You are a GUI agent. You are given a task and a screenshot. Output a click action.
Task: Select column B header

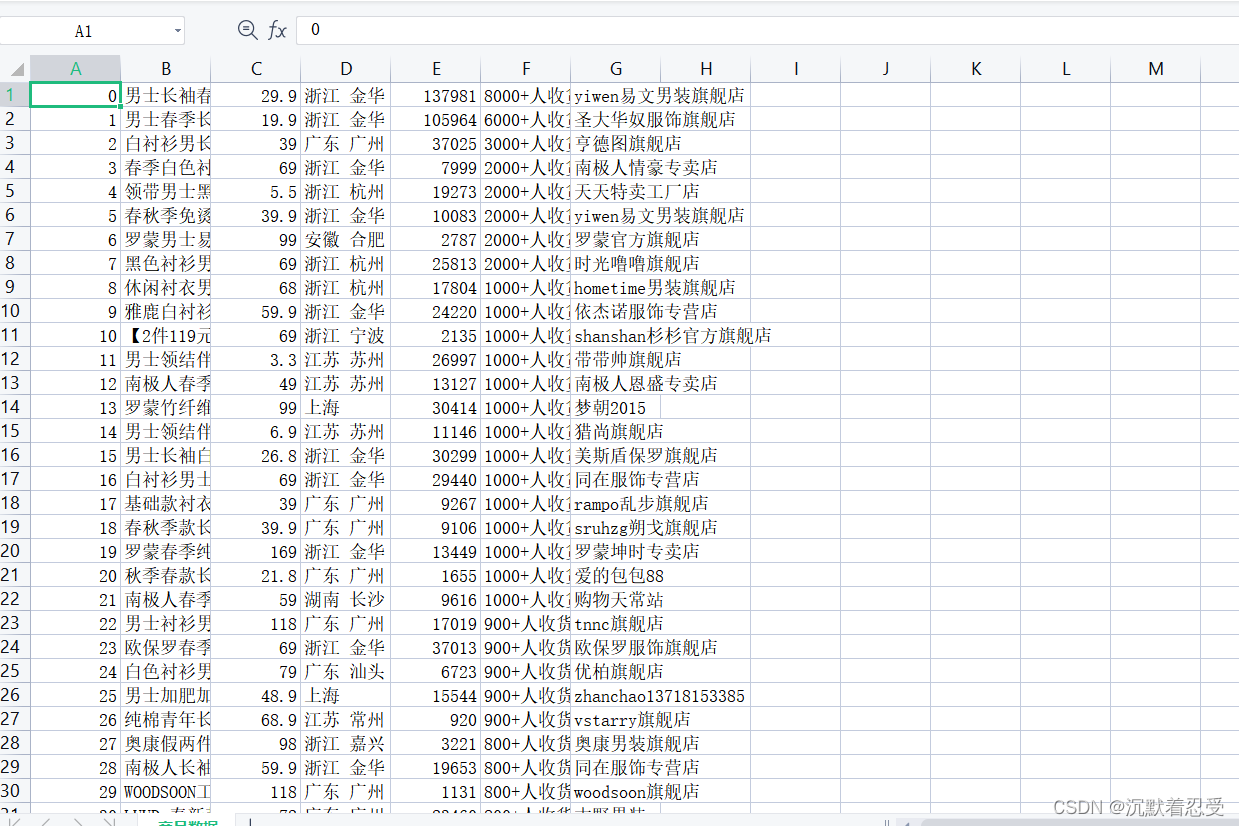[x=166, y=69]
